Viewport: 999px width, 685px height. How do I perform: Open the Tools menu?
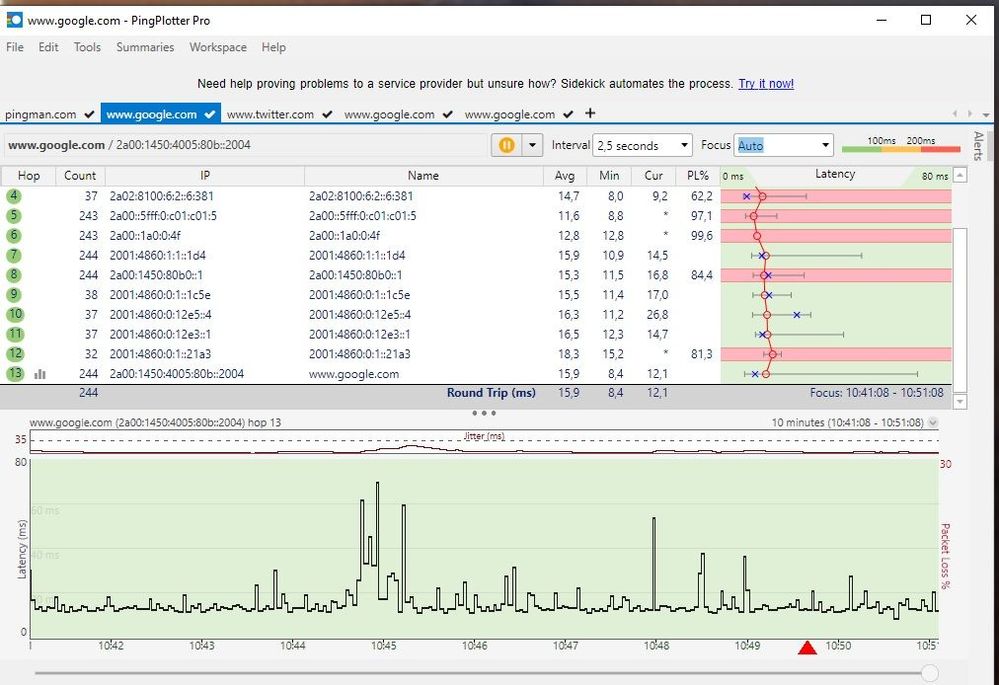(87, 47)
